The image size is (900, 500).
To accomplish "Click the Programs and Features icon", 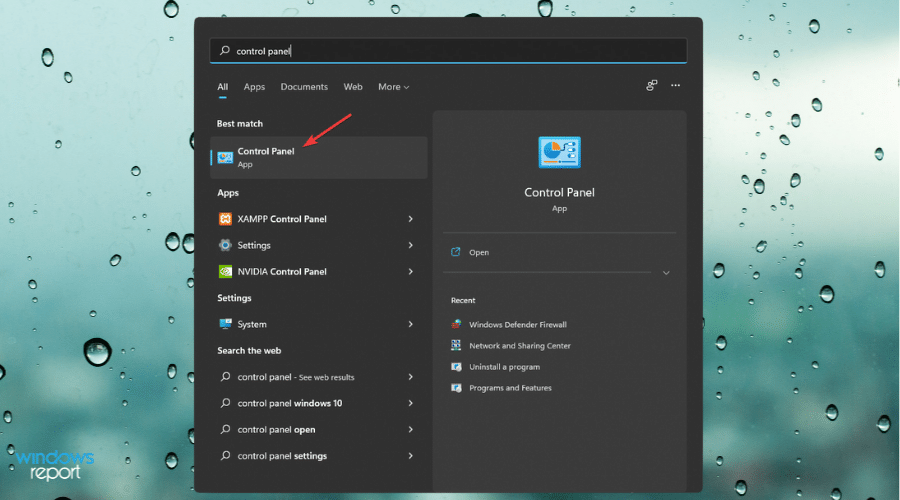I will tap(456, 388).
